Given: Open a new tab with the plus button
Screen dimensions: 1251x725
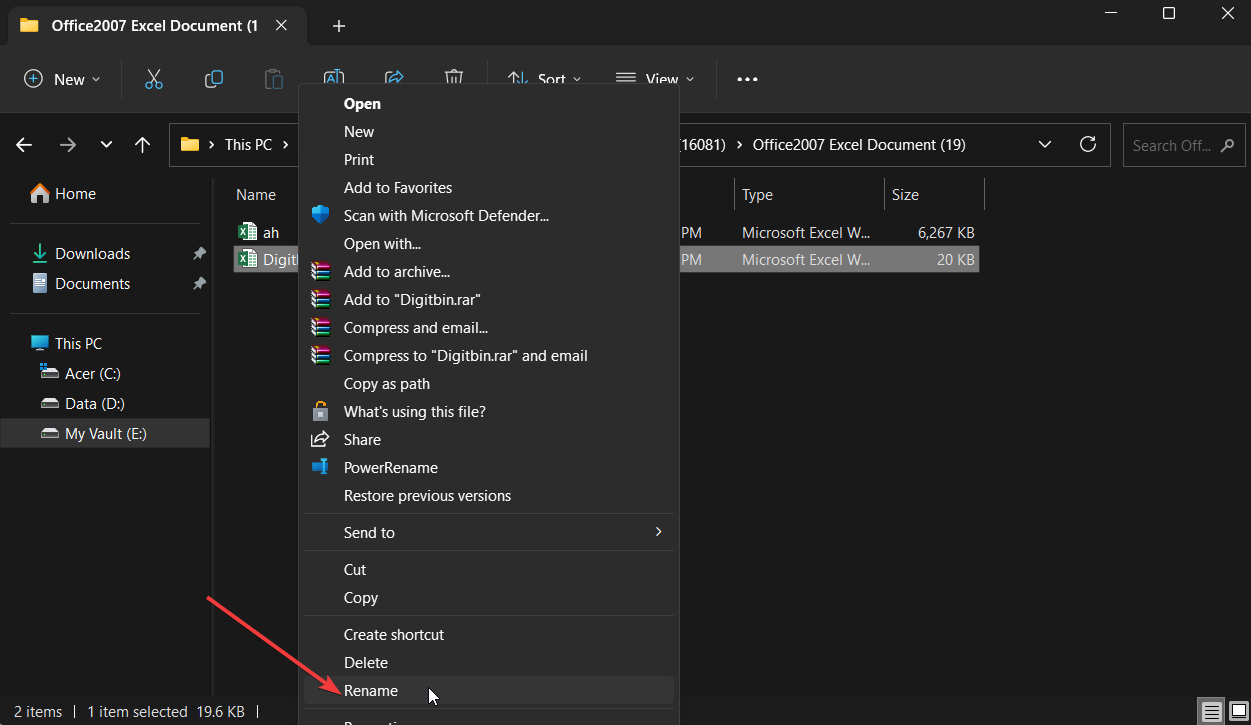Looking at the screenshot, I should coord(338,26).
